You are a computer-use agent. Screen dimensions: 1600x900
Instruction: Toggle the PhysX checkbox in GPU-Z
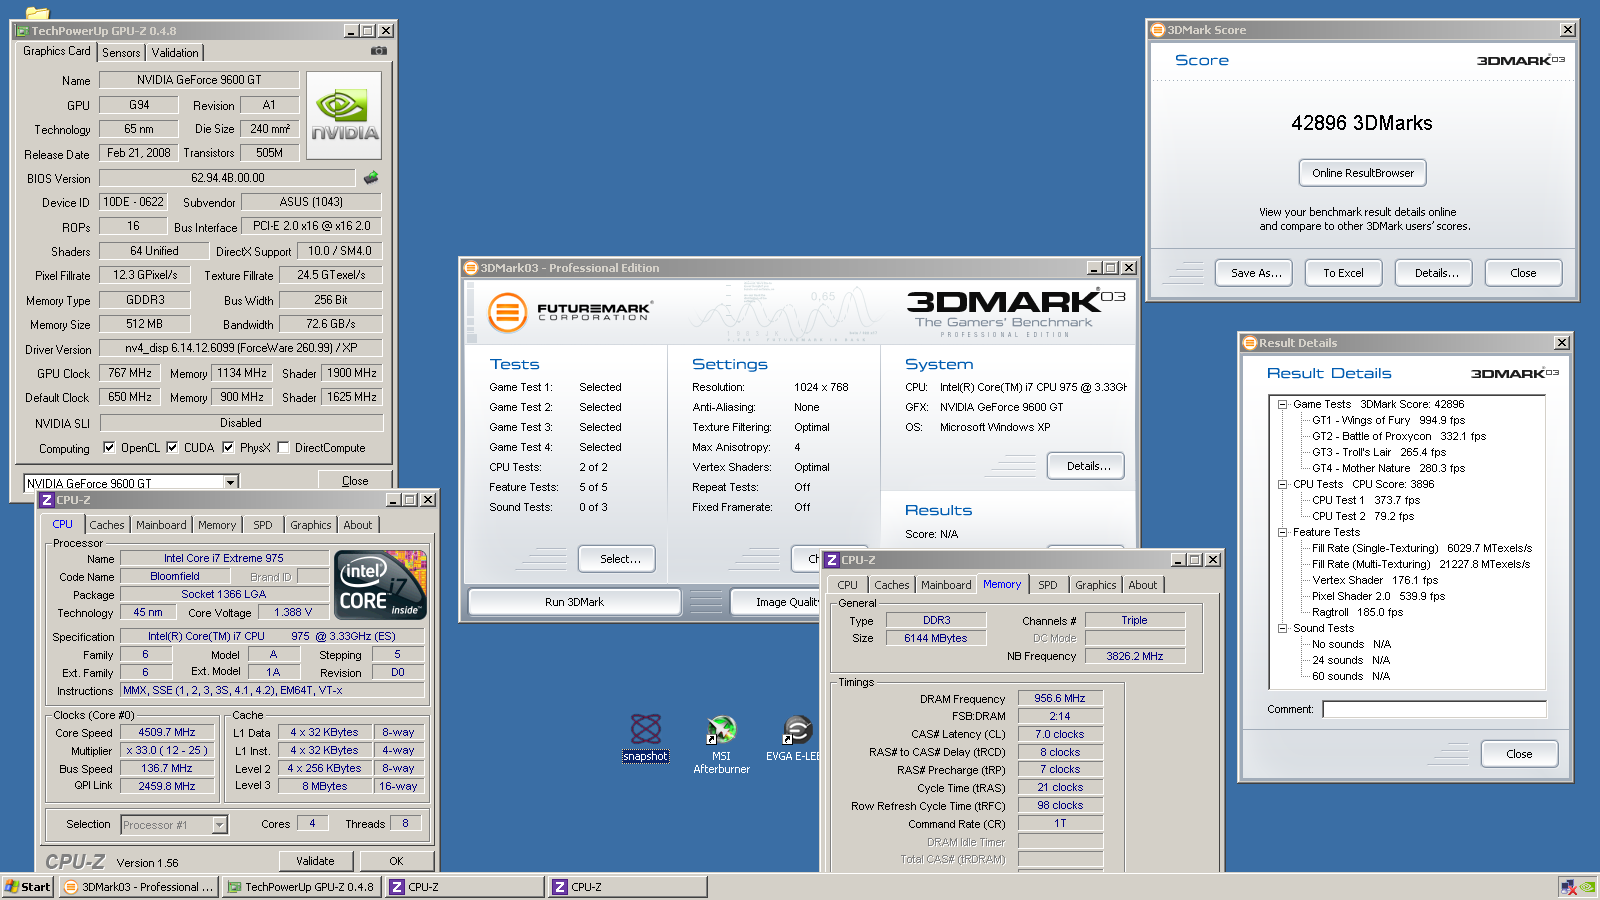click(228, 447)
